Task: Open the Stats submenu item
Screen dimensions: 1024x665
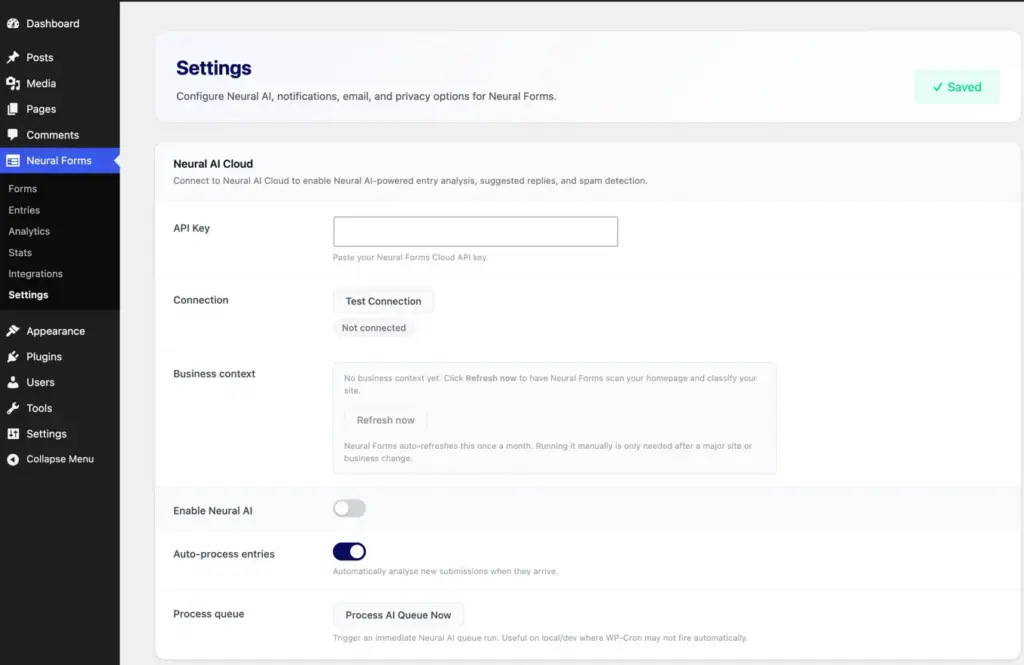Action: [x=20, y=252]
